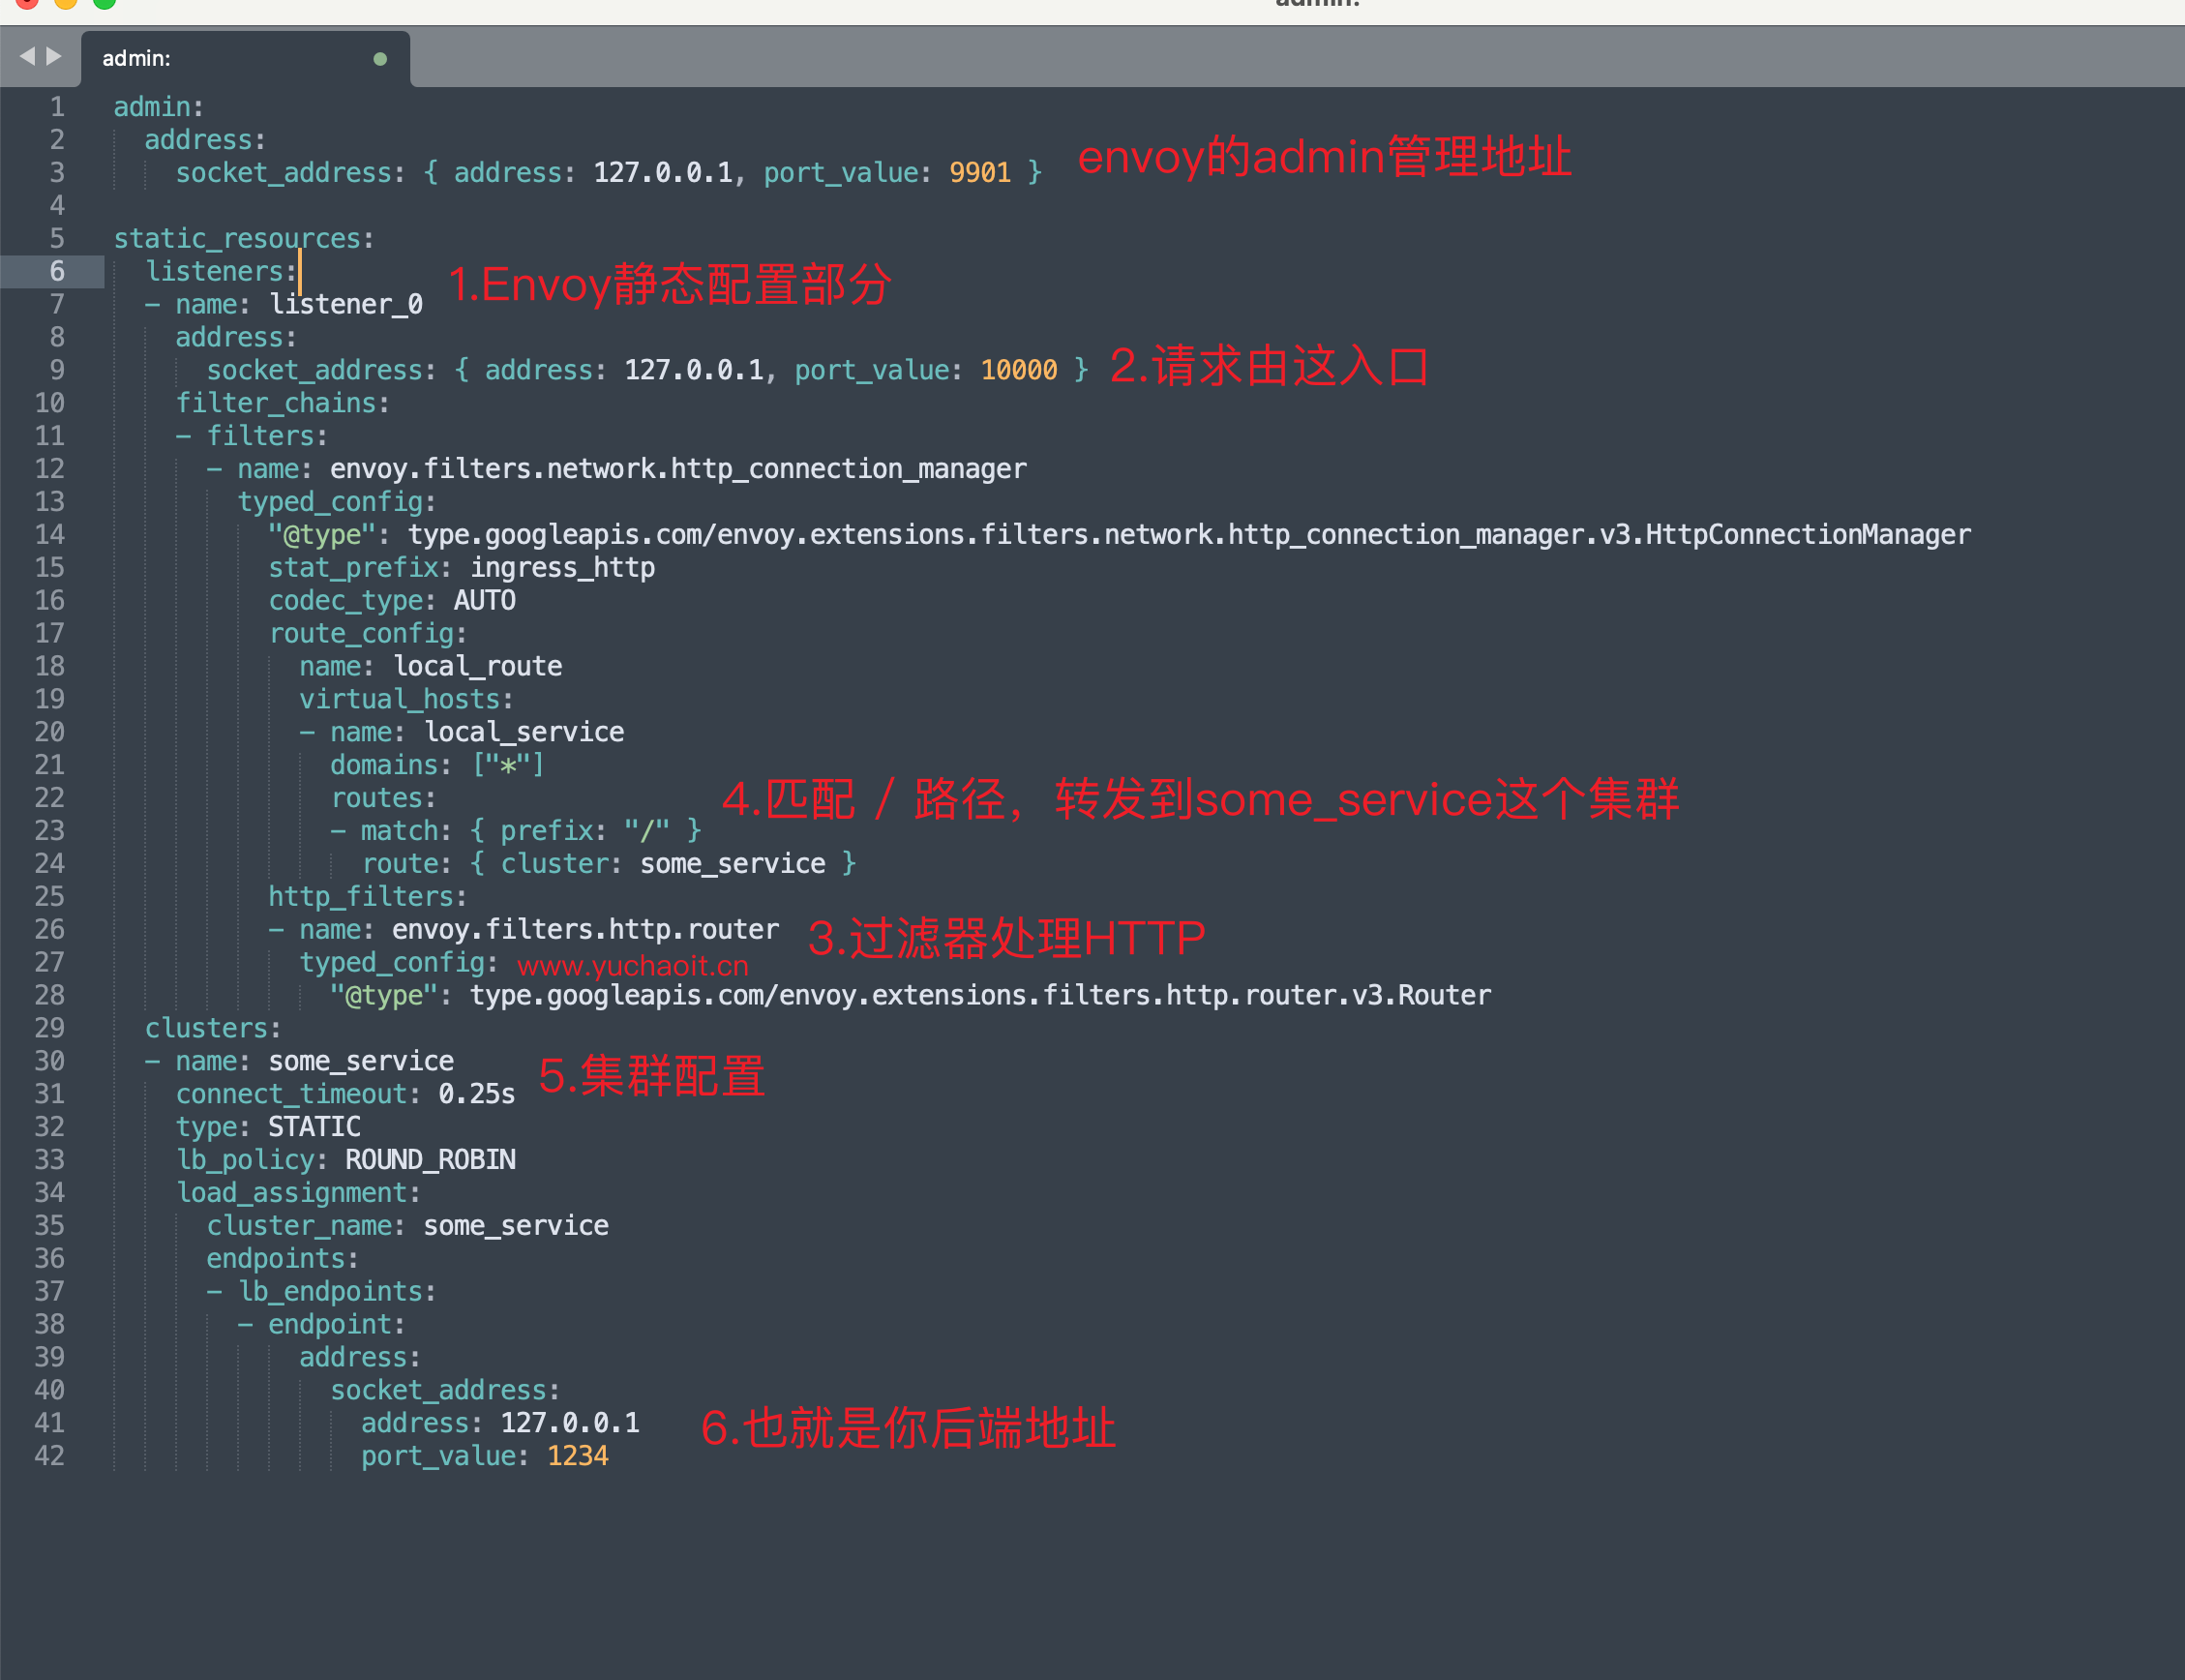Screen dimensions: 2185x1680
Task: Click the green maximize window button
Action: (104, 3)
